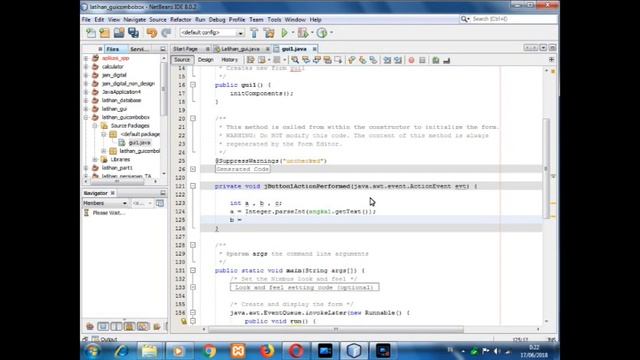Select gui1.java in the project tree
This screenshot has width=640, height=360.
point(140,143)
